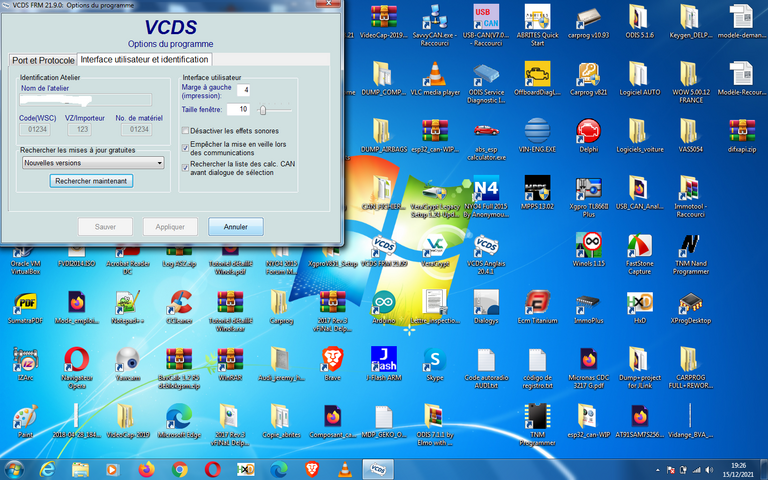The height and width of the screenshot is (480, 768).
Task: Select the OffboardDiagL... desktop icon
Action: [537, 79]
